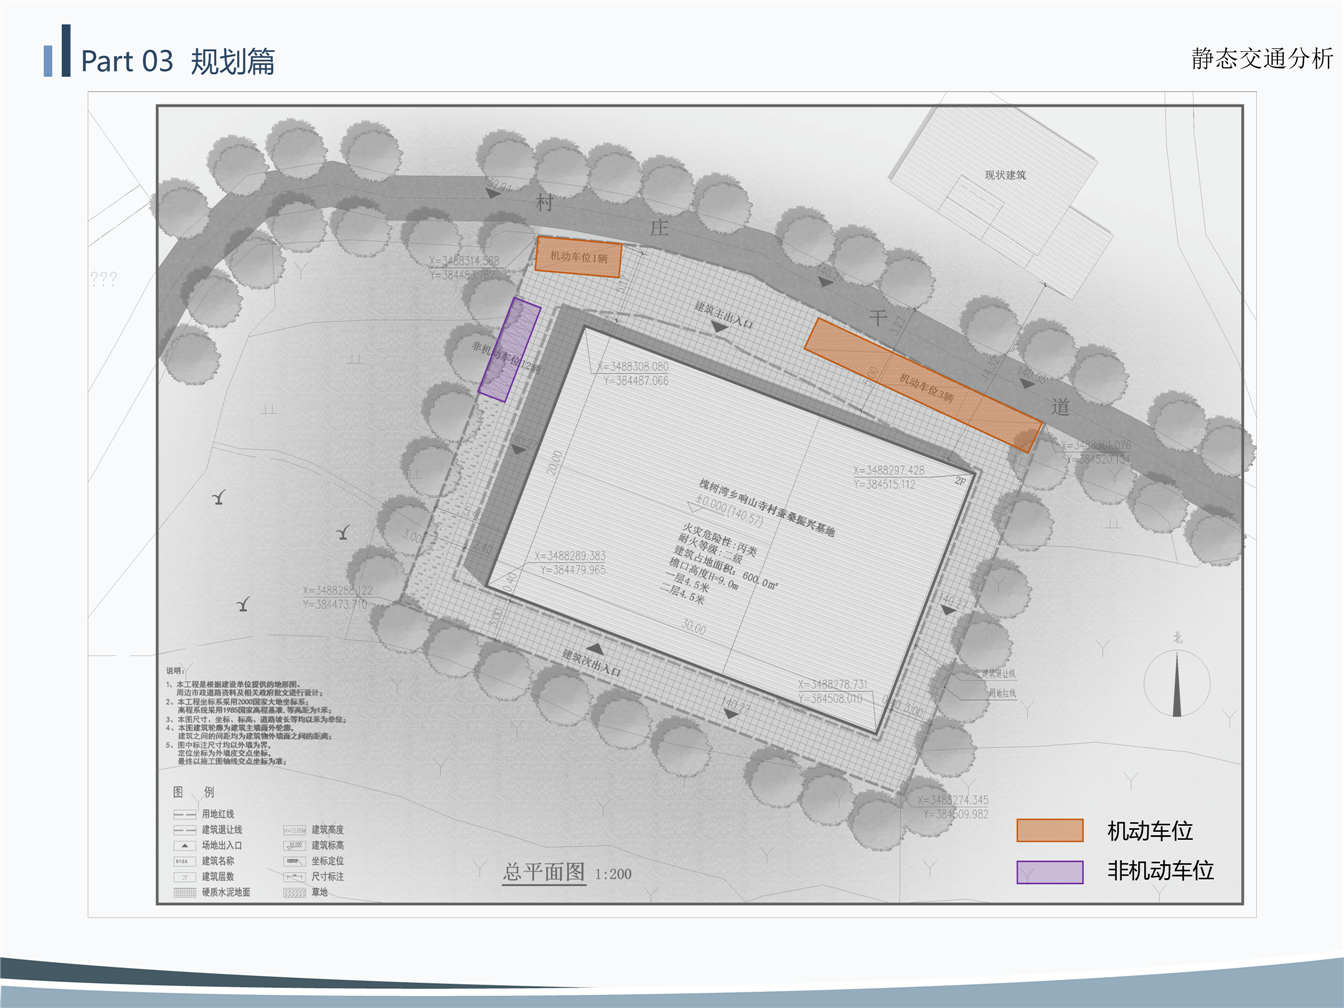Image resolution: width=1344 pixels, height=1008 pixels.
Task: Select the orange 机动车位1辆 parking block
Action: (x=578, y=257)
